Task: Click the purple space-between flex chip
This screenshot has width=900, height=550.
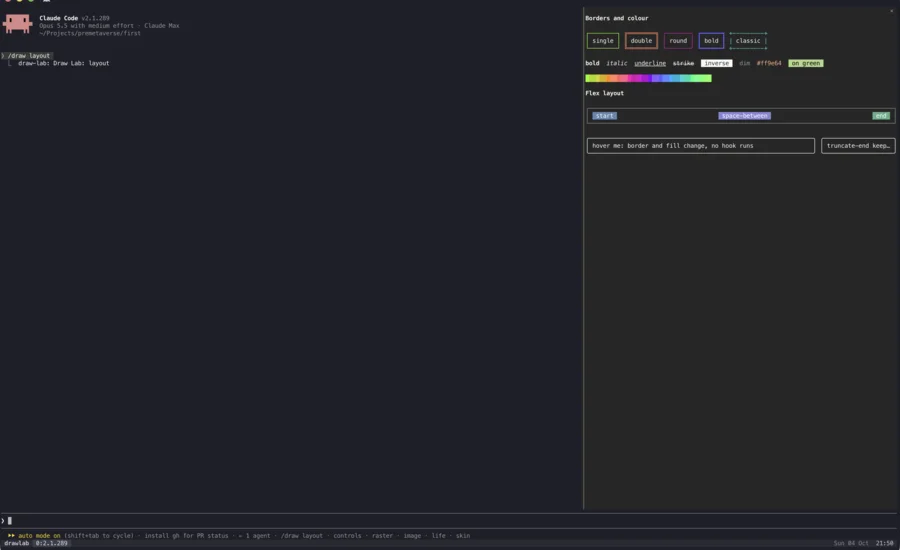Action: point(744,115)
